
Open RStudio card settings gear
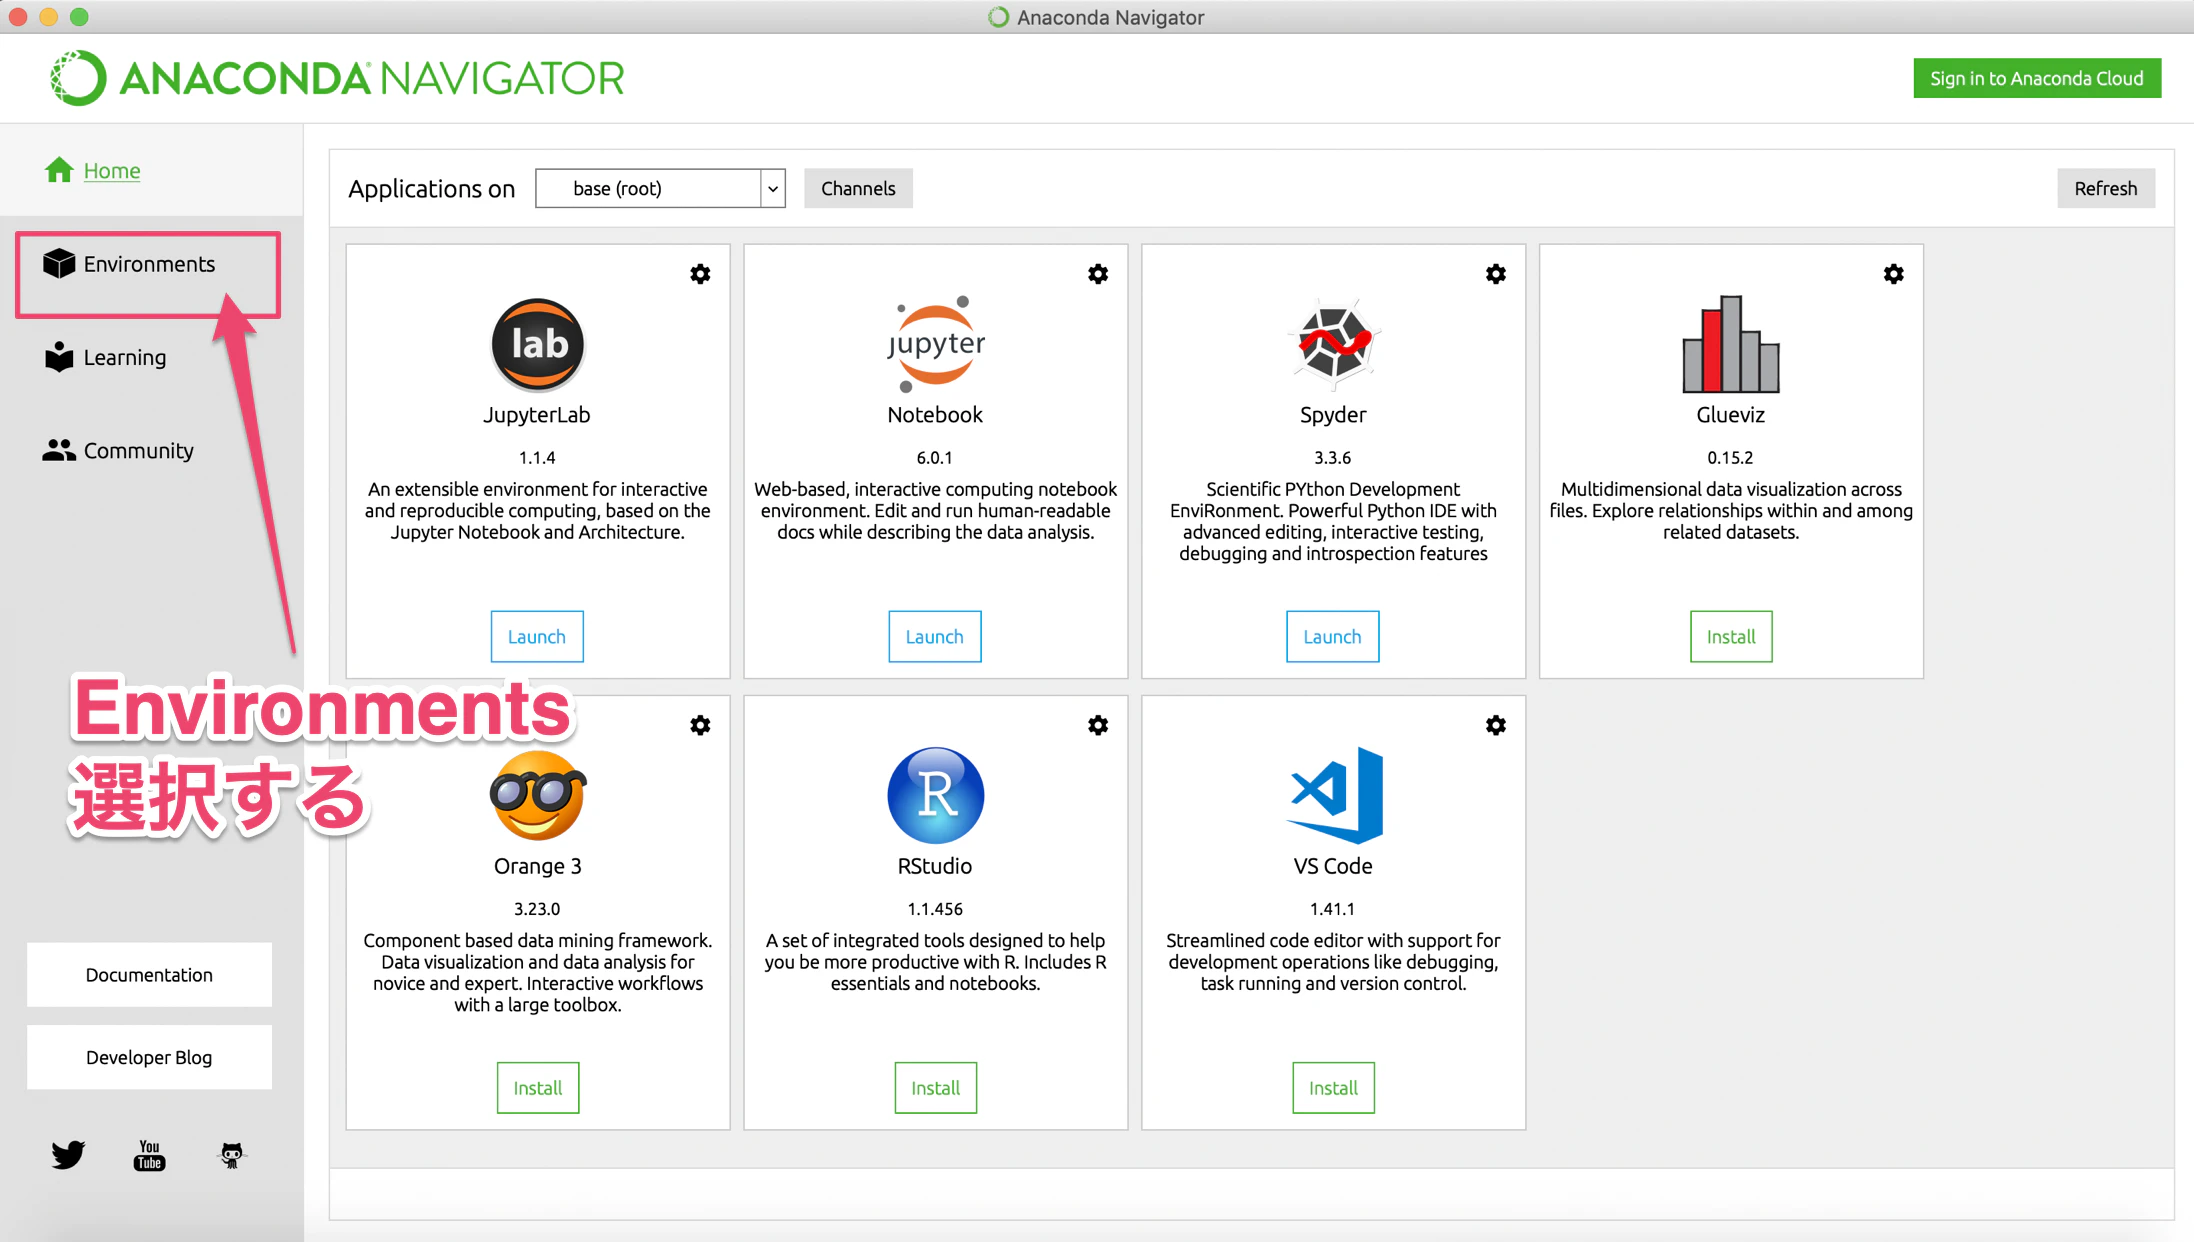tap(1098, 725)
